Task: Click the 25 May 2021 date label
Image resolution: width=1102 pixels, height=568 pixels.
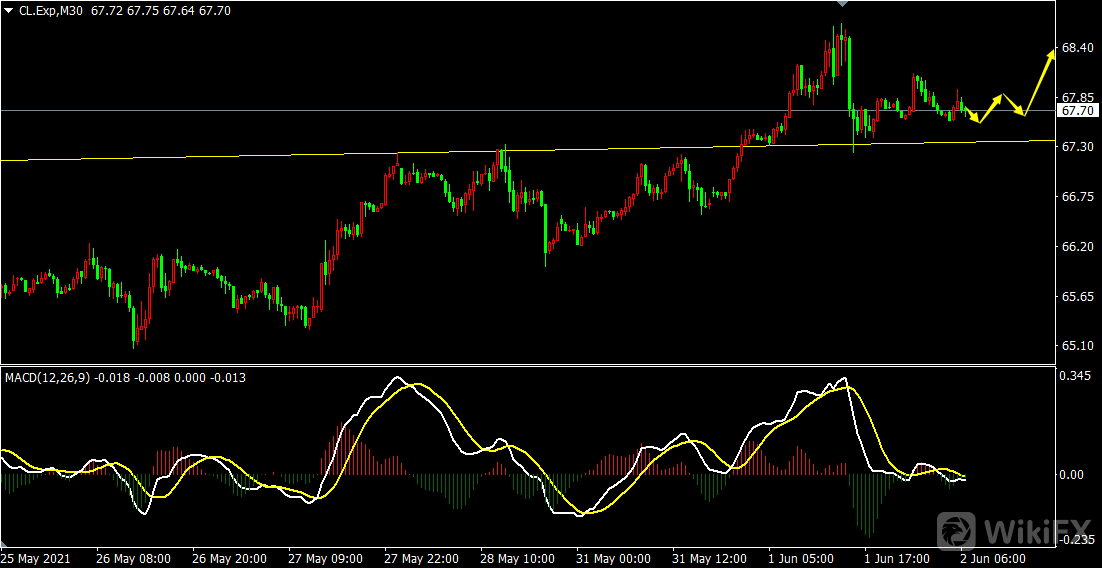Action: 36,558
